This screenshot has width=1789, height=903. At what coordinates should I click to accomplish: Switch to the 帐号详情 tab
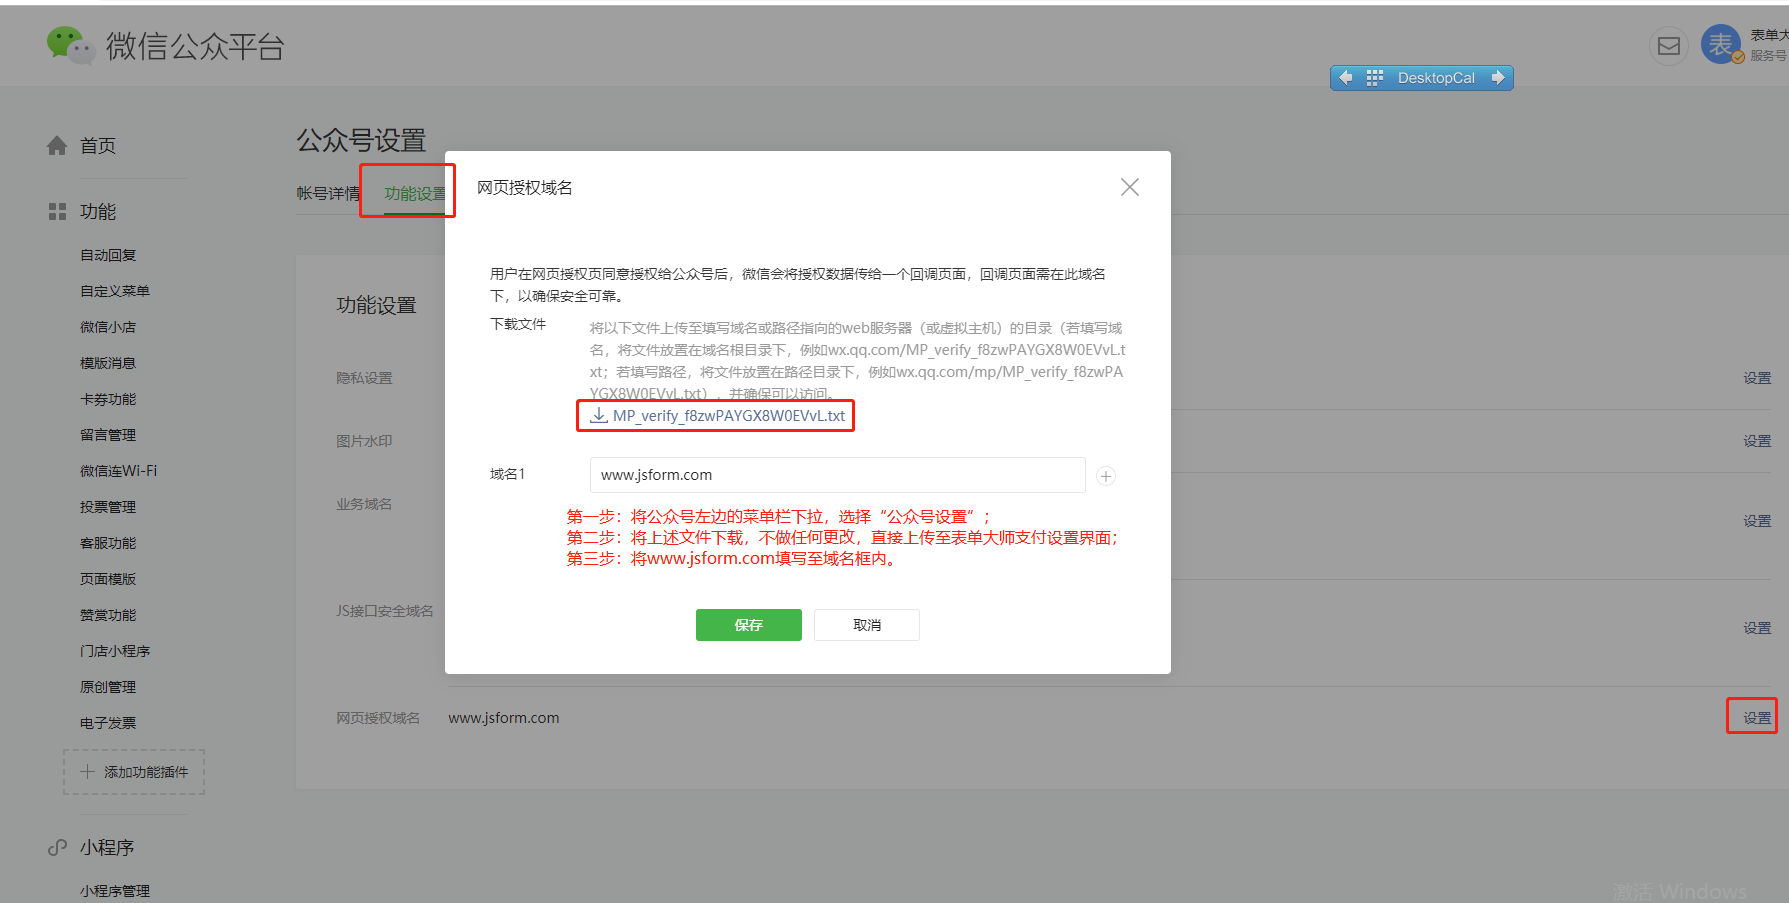click(x=328, y=193)
